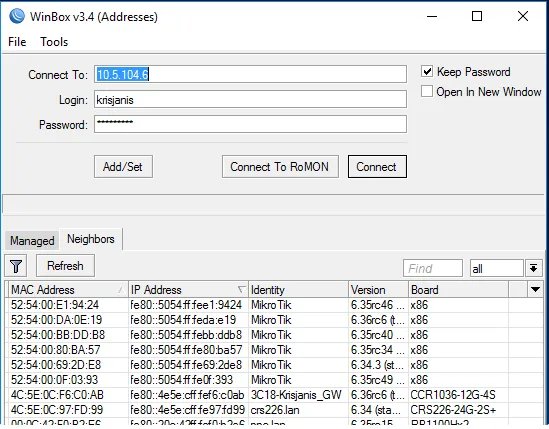The image size is (549, 429).
Task: Click version cell 6.35rc46
Action: coord(378,305)
